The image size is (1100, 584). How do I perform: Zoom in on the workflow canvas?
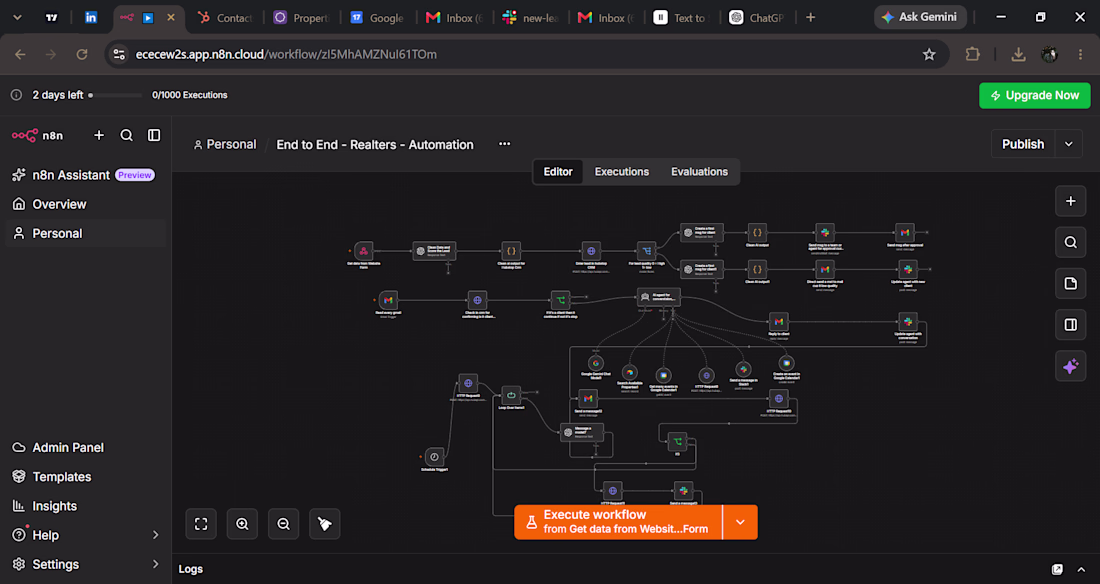coord(242,524)
